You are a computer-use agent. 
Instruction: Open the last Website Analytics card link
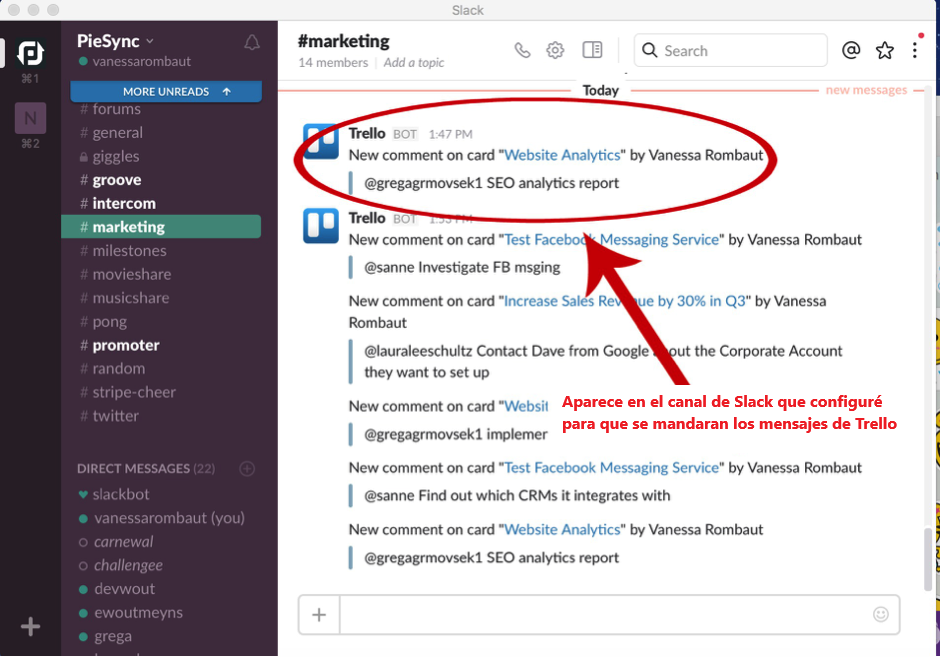(562, 530)
